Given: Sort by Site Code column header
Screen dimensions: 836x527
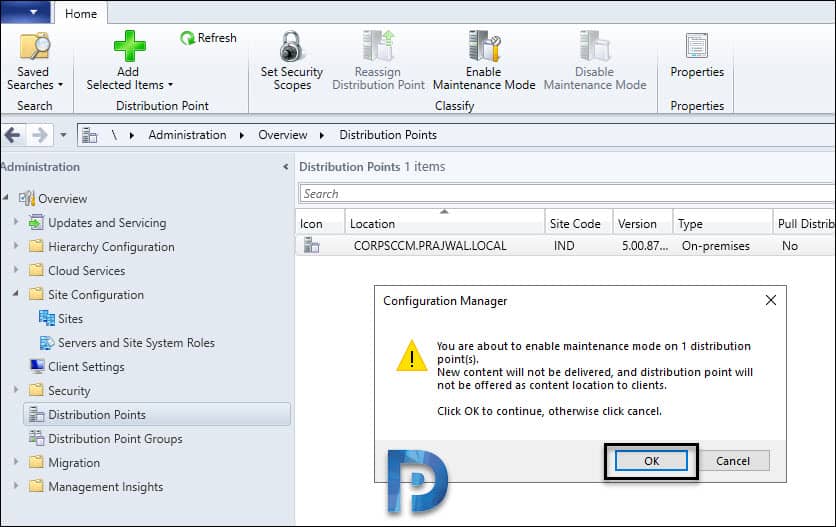Looking at the screenshot, I should pyautogui.click(x=579, y=222).
